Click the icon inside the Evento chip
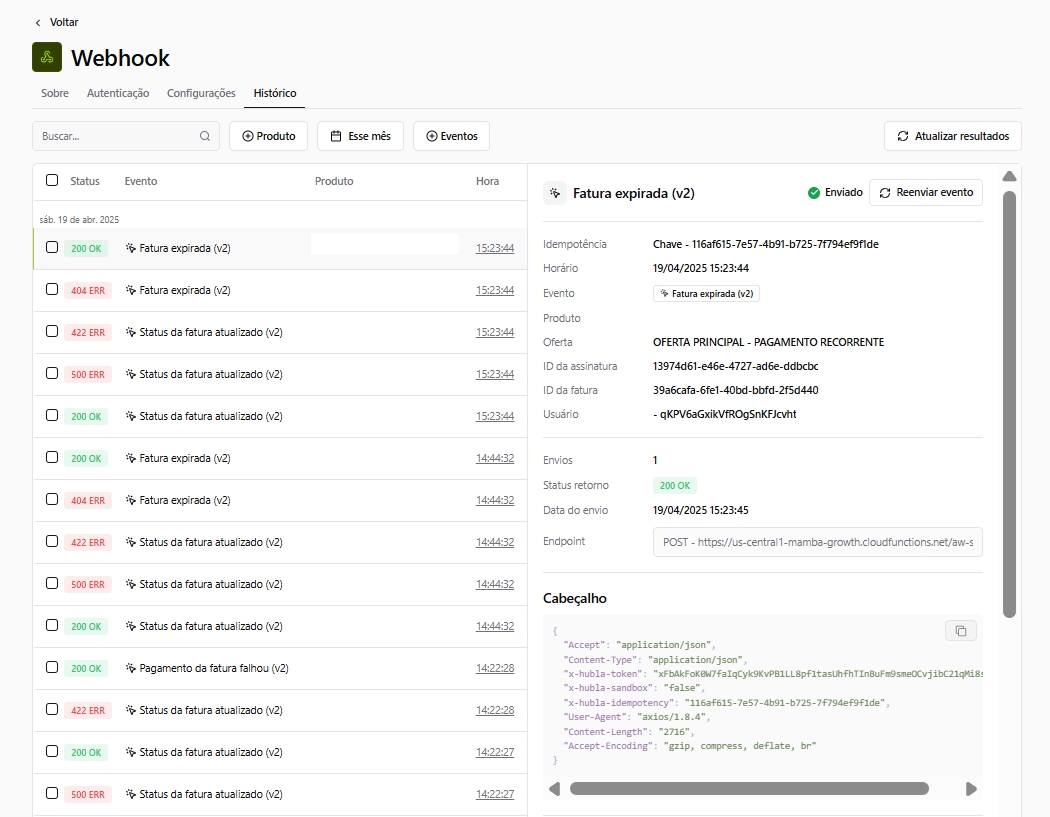1050x817 pixels. 664,293
